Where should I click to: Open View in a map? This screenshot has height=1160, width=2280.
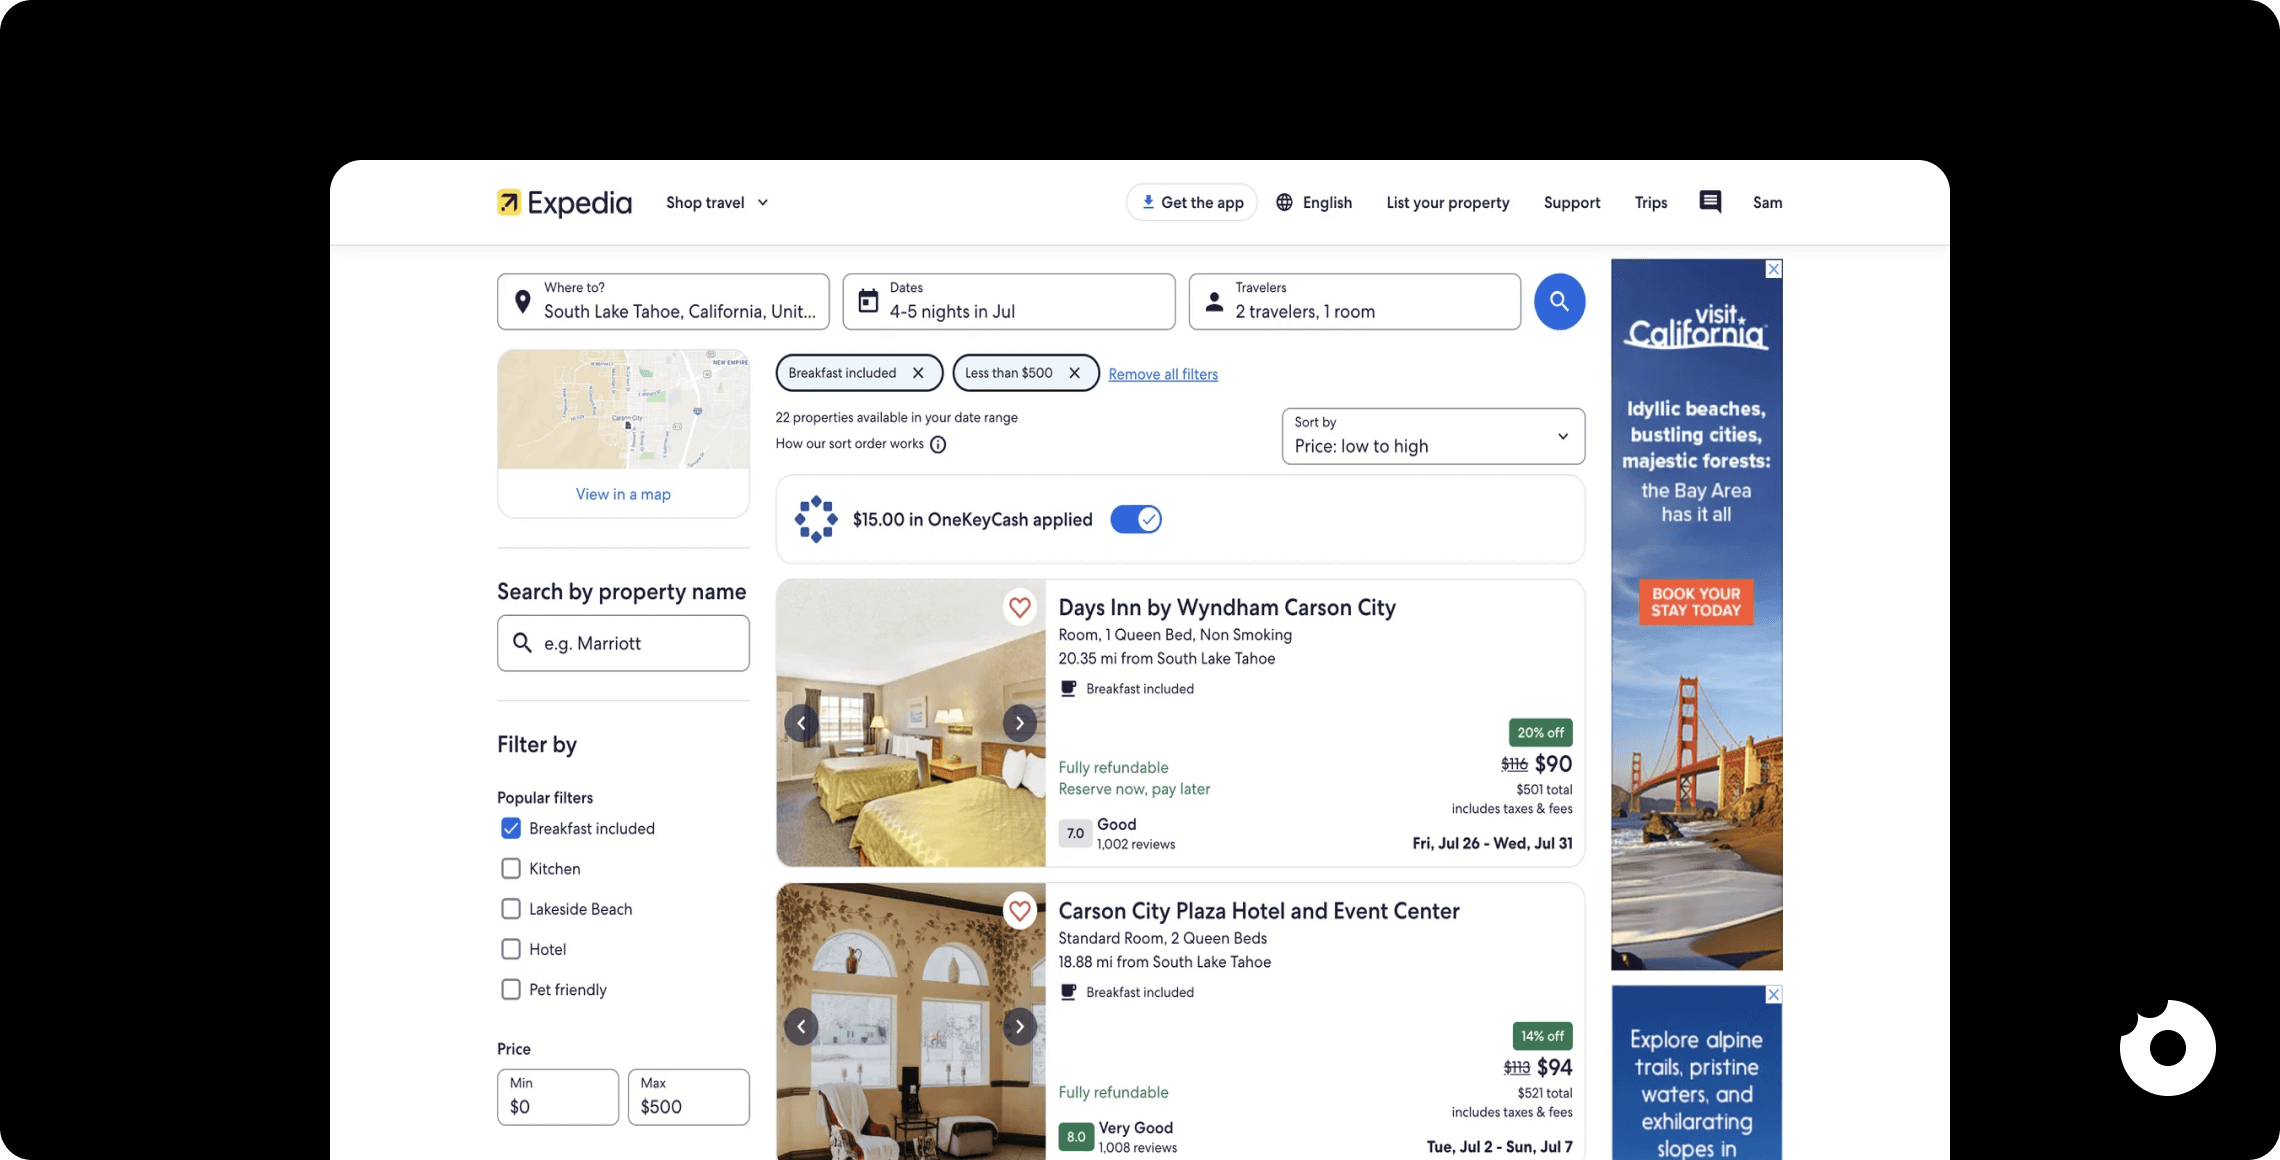pos(622,493)
